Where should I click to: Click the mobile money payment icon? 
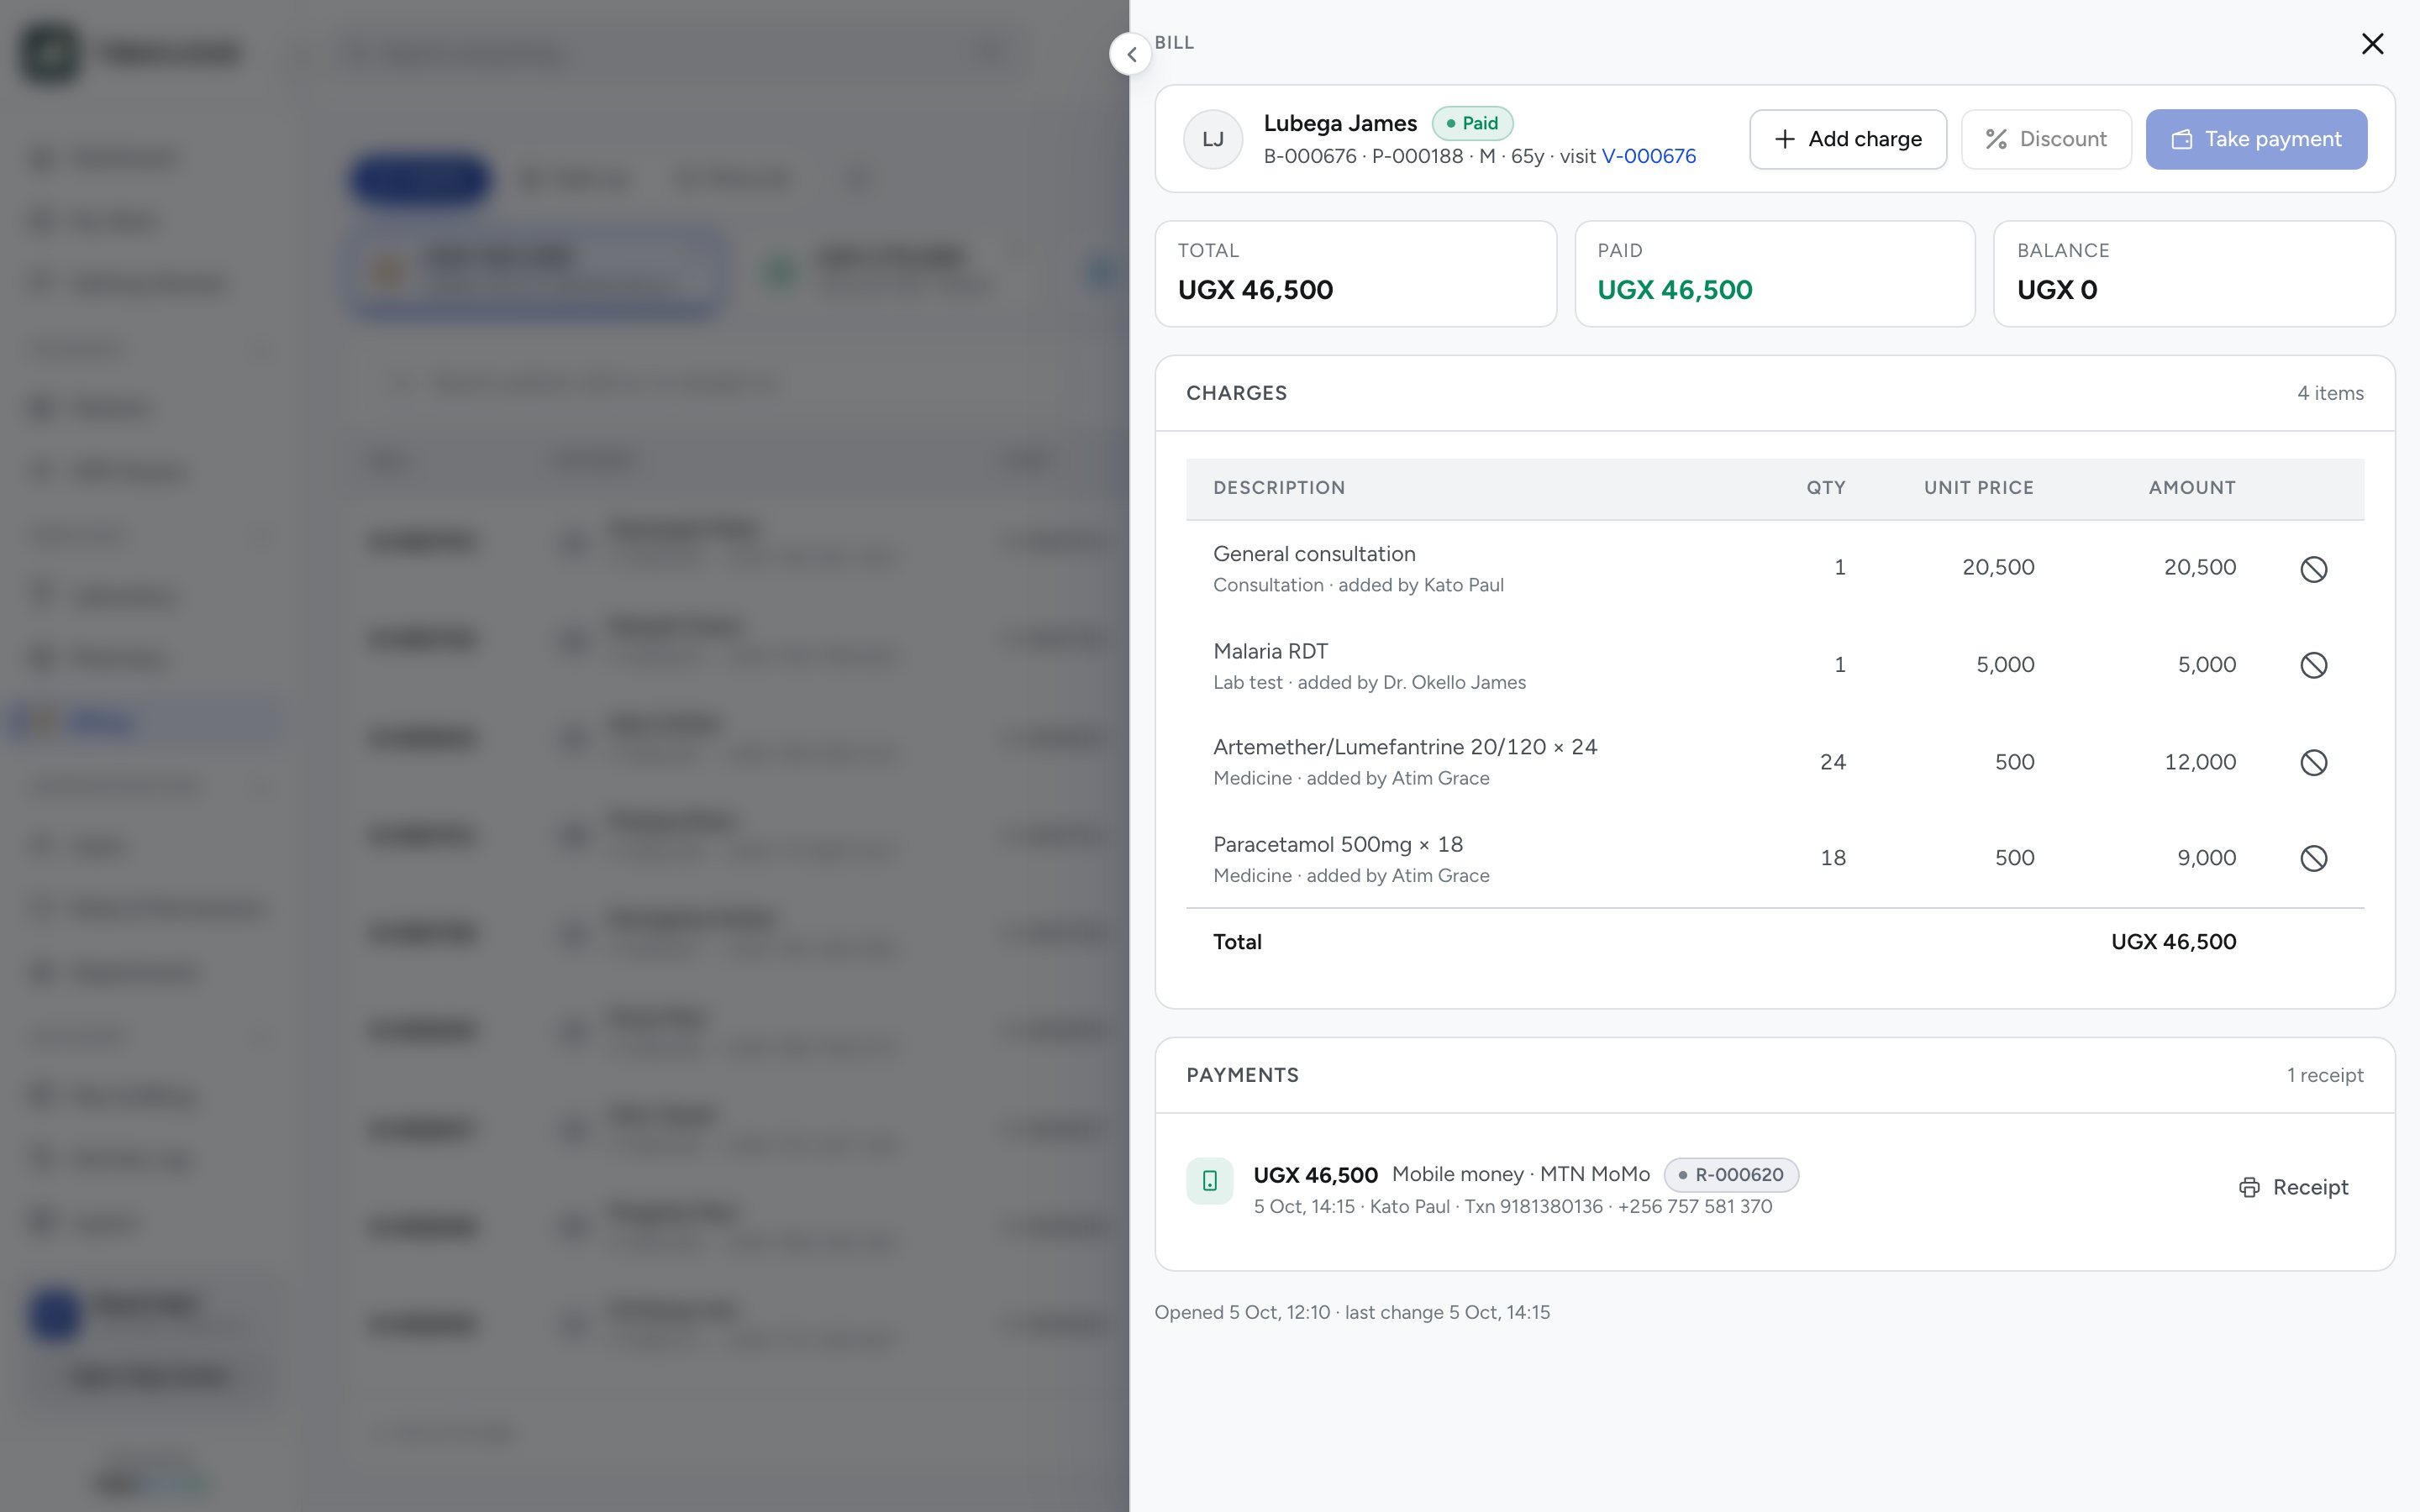point(1209,1181)
